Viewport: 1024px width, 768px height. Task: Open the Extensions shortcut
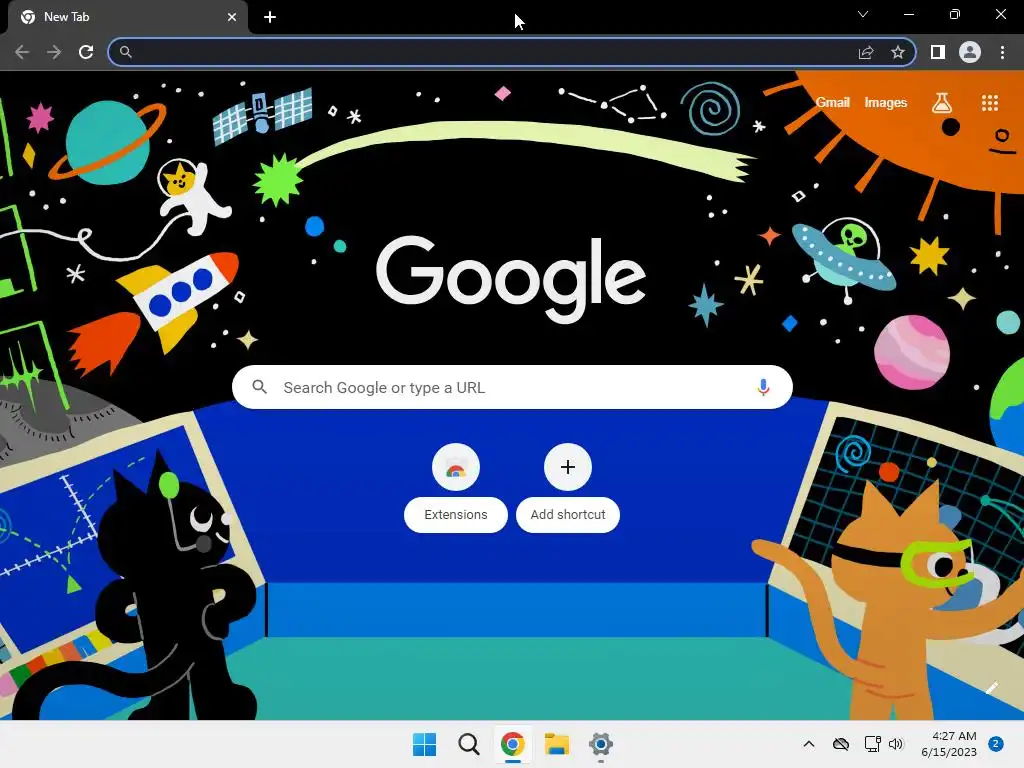(456, 488)
